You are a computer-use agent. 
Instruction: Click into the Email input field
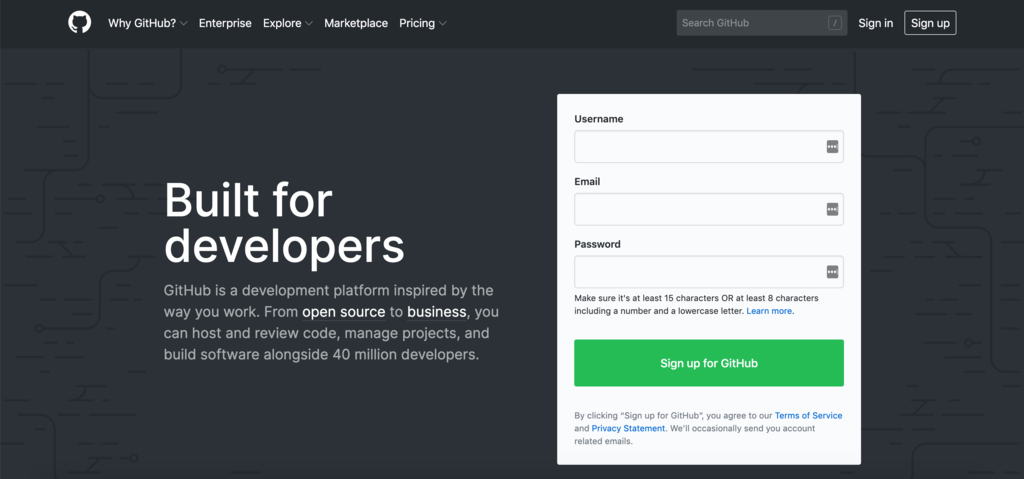(709, 209)
